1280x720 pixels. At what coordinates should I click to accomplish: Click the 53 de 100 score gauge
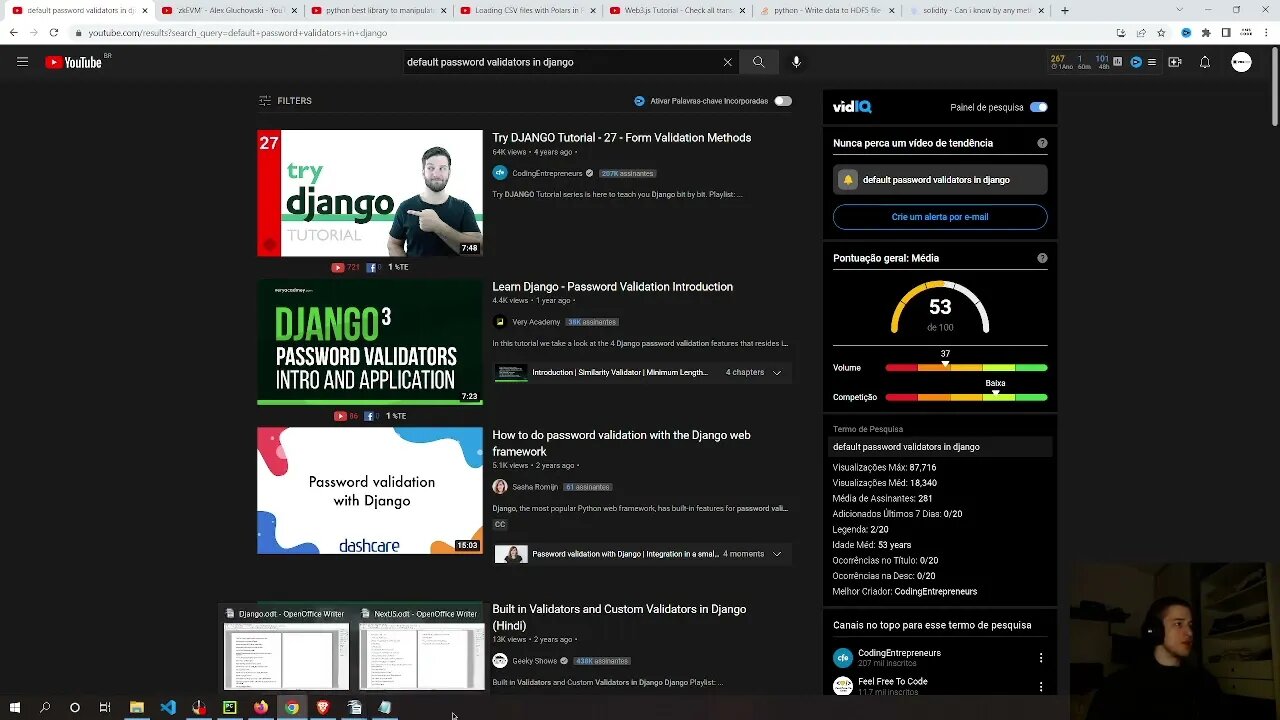(x=940, y=308)
